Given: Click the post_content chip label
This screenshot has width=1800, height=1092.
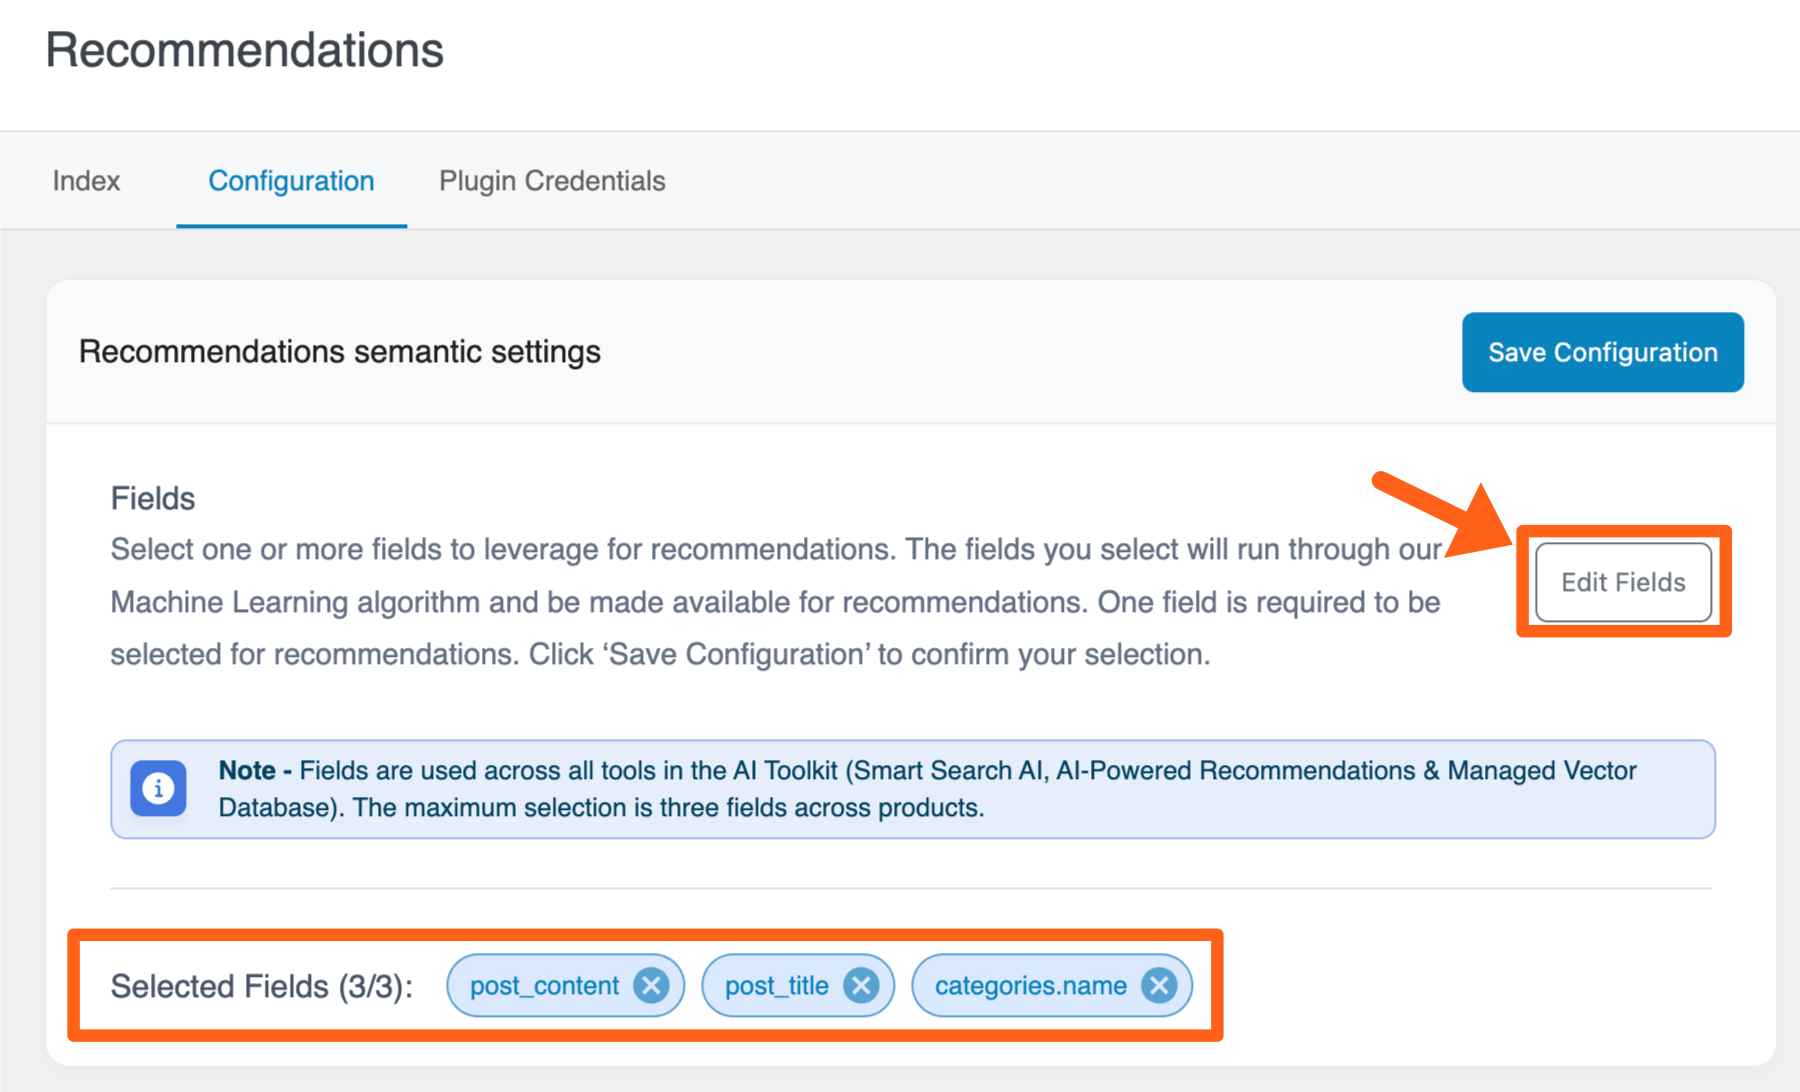Looking at the screenshot, I should pyautogui.click(x=544, y=986).
